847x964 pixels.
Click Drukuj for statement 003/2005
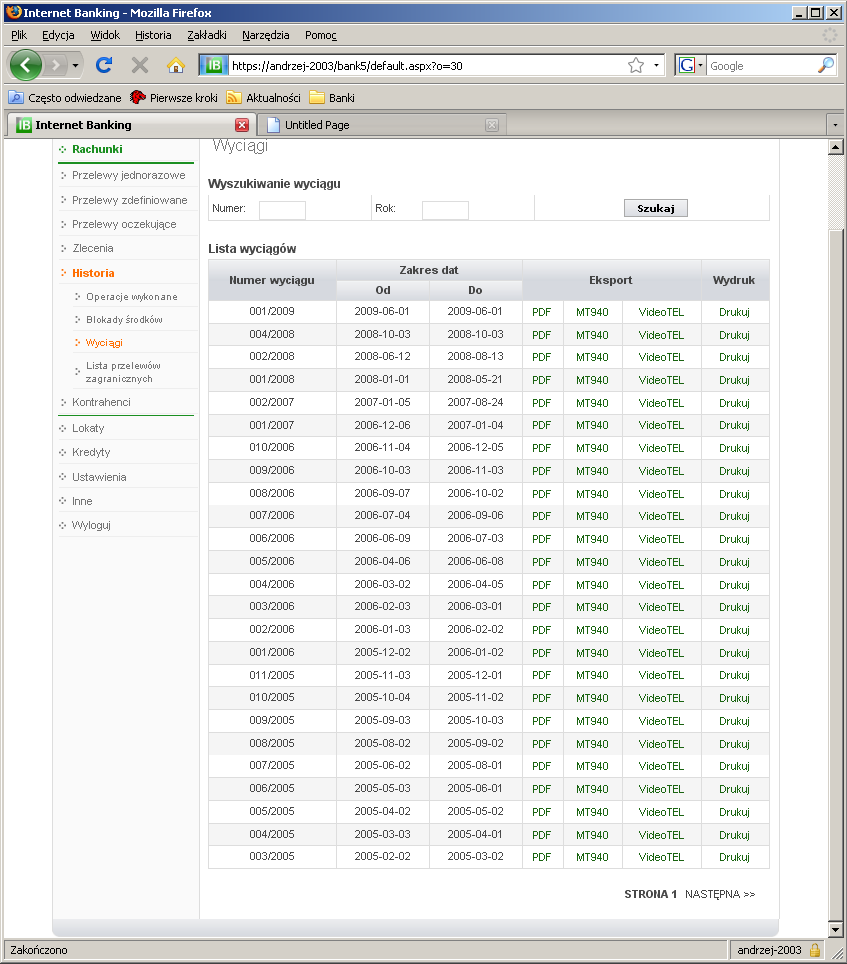(x=735, y=857)
